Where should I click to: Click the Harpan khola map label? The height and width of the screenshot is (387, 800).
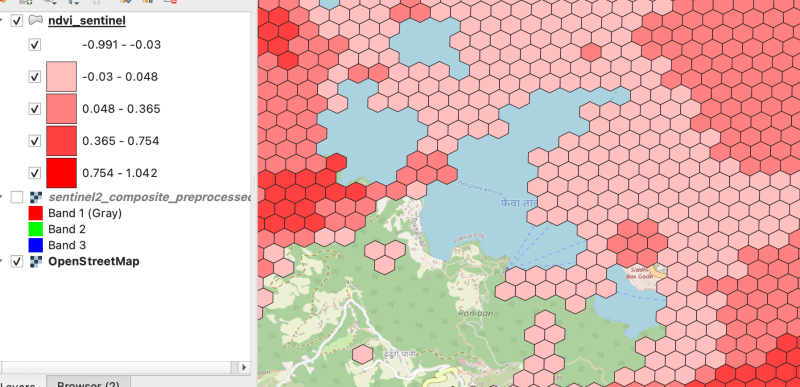[x=480, y=188]
